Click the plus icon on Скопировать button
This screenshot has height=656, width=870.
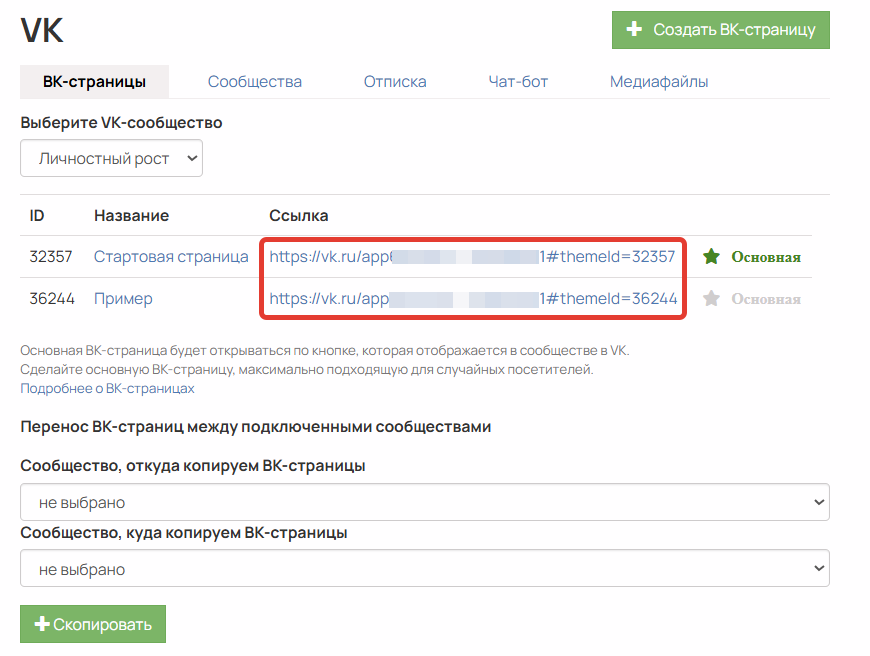[42, 624]
